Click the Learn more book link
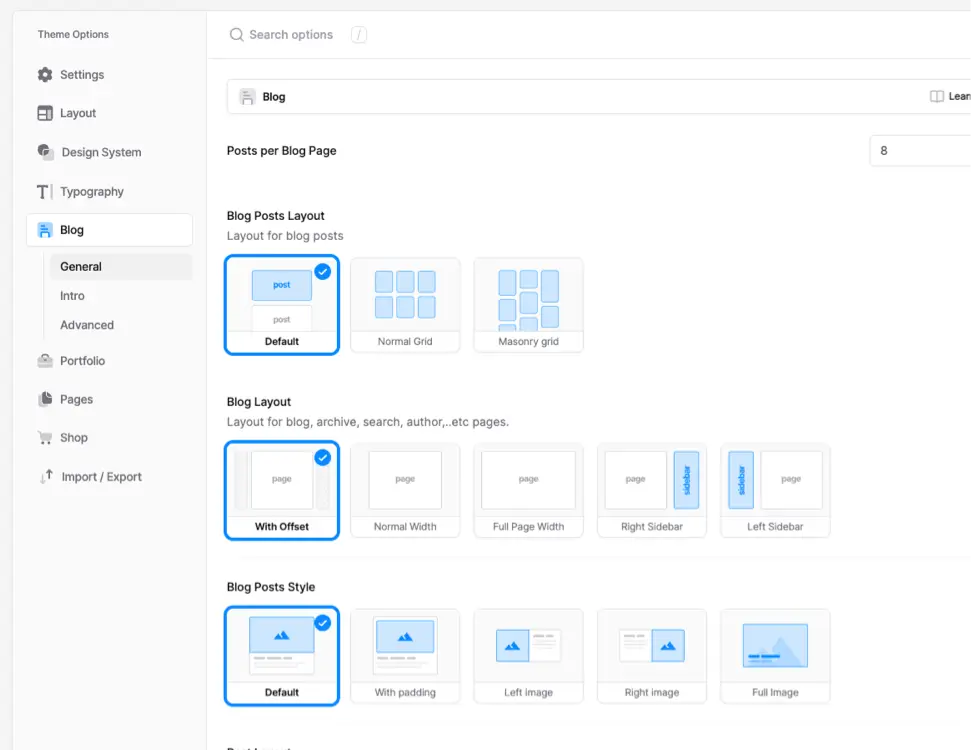This screenshot has height=750, width=971. (949, 97)
